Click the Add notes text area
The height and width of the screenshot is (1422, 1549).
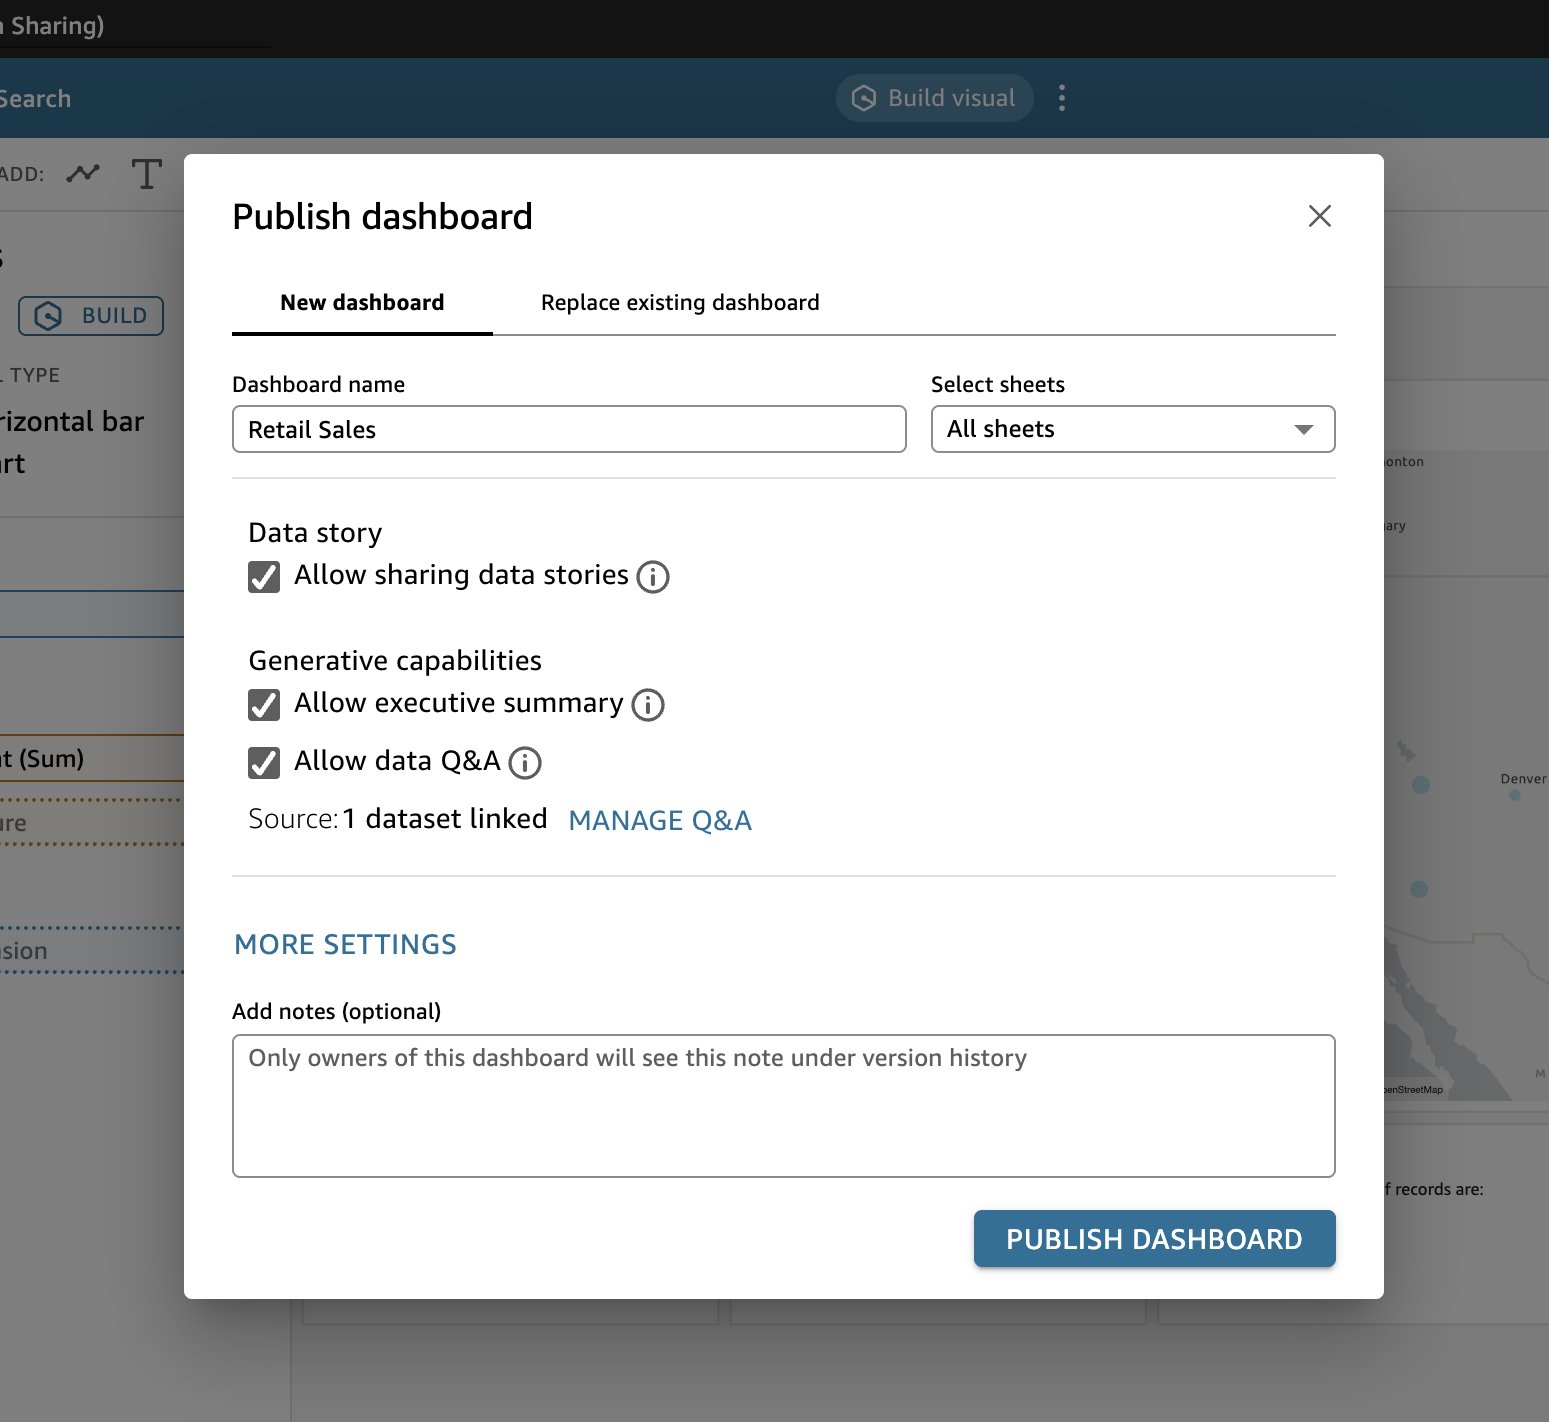pos(784,1106)
